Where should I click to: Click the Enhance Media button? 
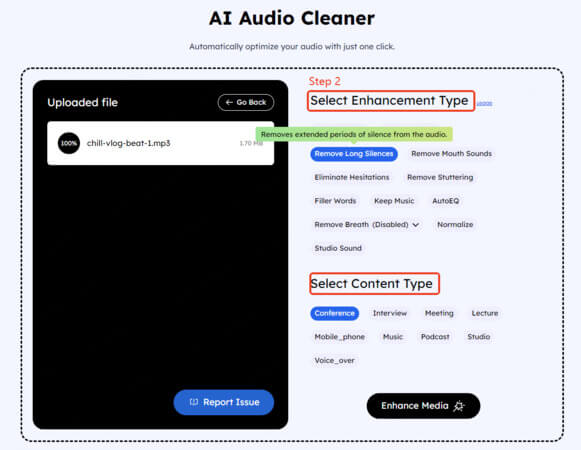423,406
